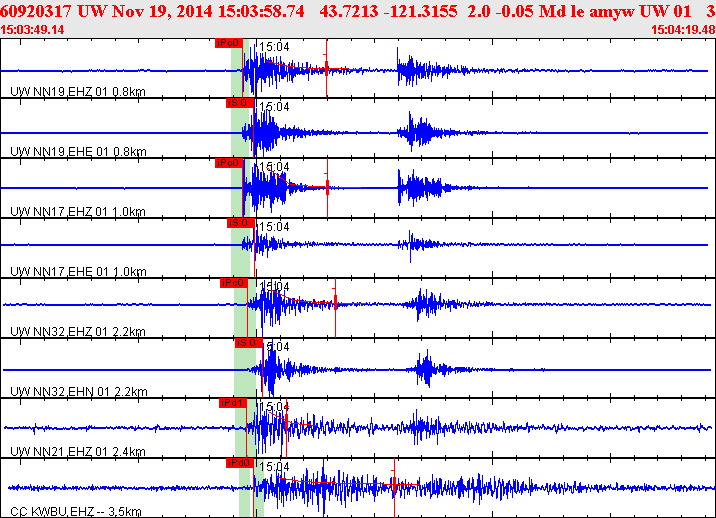Click the station label UW NN19 EHZ 01 0.8km
716x518 pixels.
point(78,91)
